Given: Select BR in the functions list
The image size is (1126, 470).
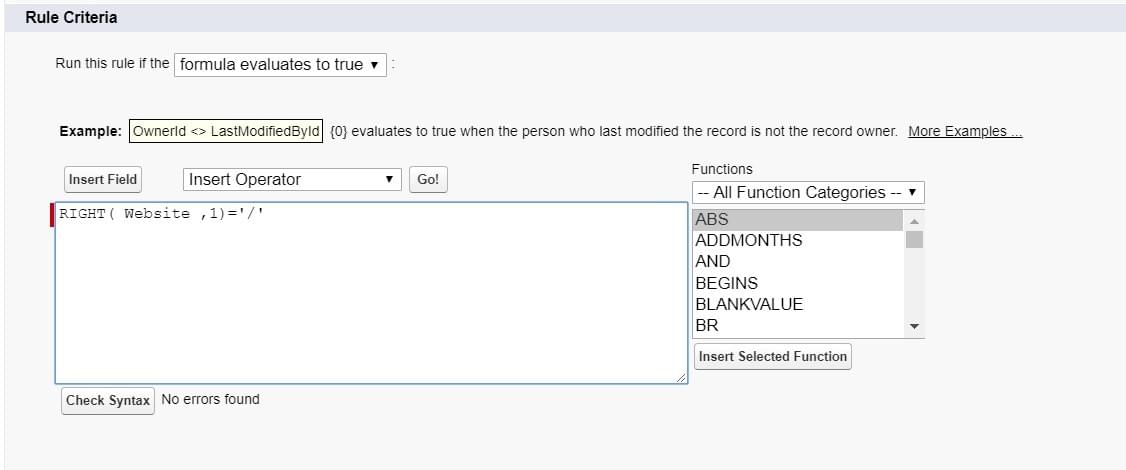Looking at the screenshot, I should coord(798,326).
